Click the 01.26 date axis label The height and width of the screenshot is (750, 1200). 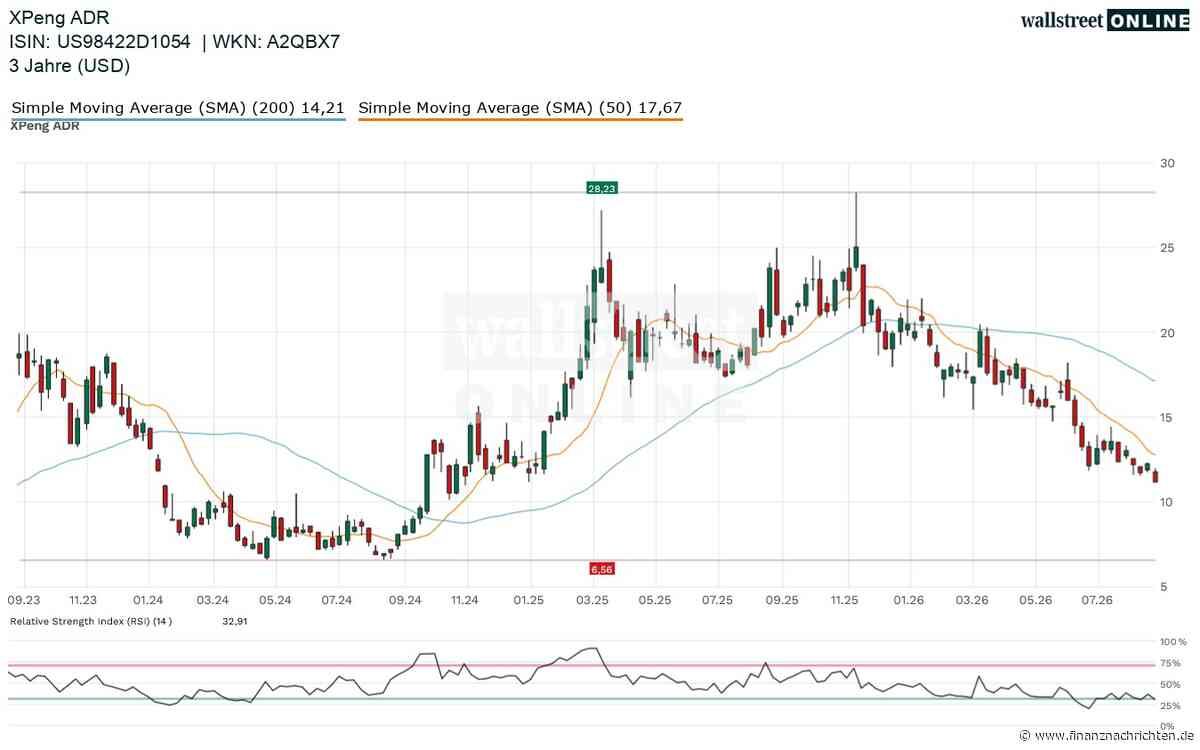tap(909, 600)
